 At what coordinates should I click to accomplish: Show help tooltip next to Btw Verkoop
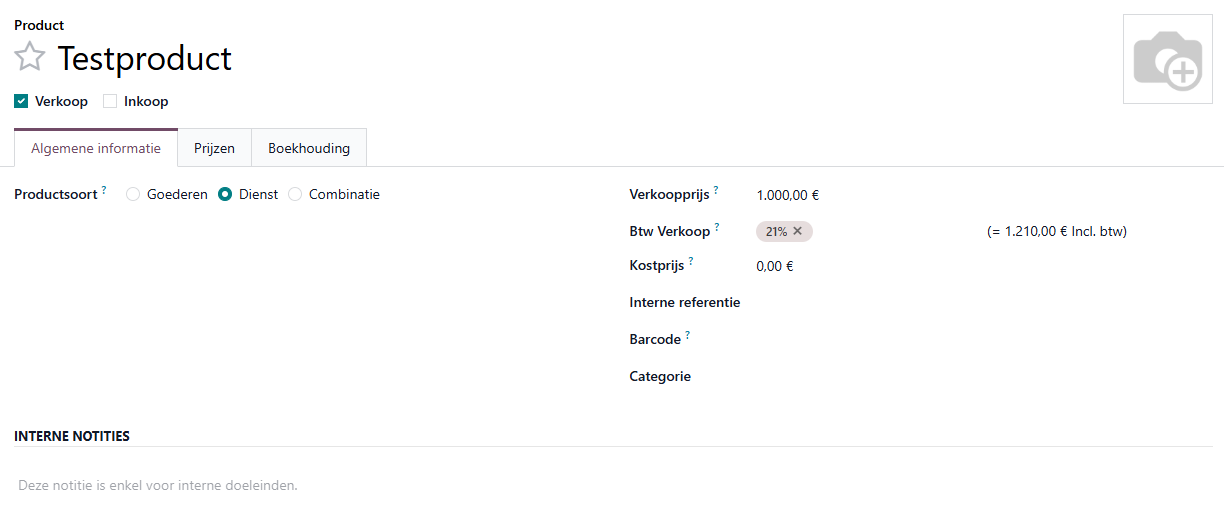pyautogui.click(x=717, y=226)
